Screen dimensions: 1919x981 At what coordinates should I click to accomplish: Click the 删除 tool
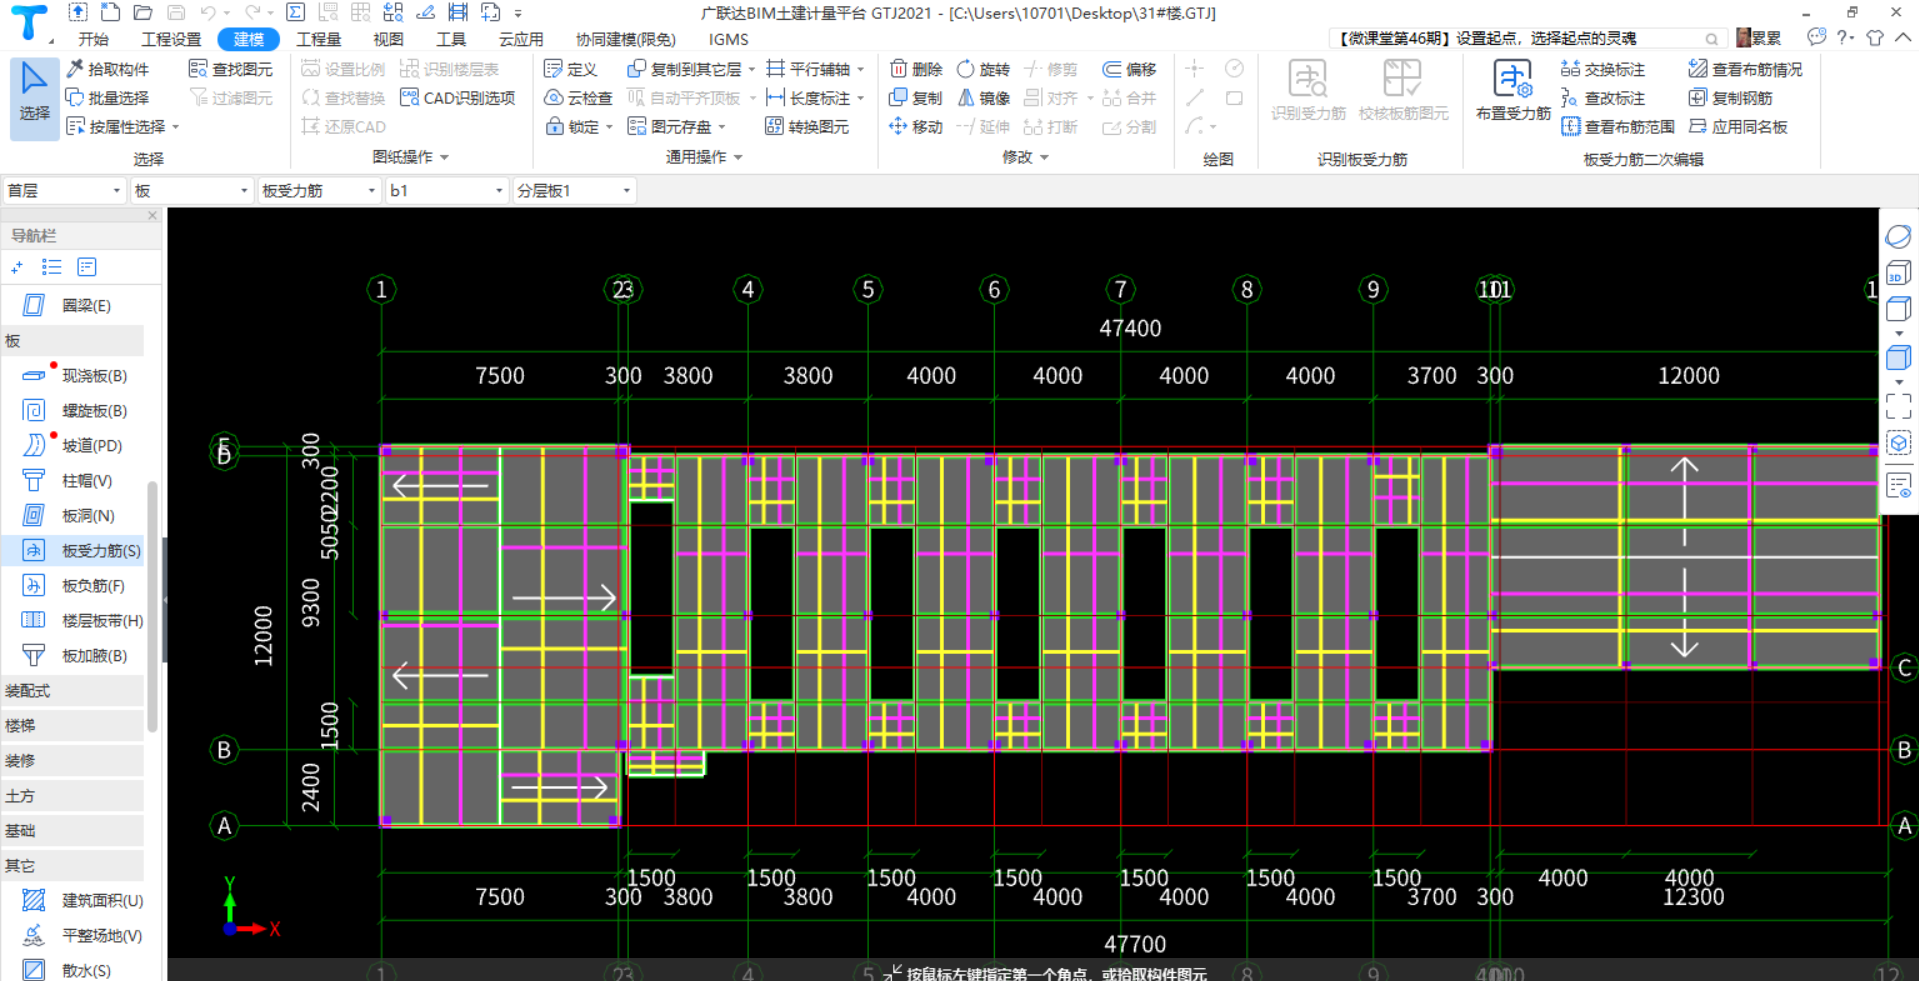click(916, 69)
